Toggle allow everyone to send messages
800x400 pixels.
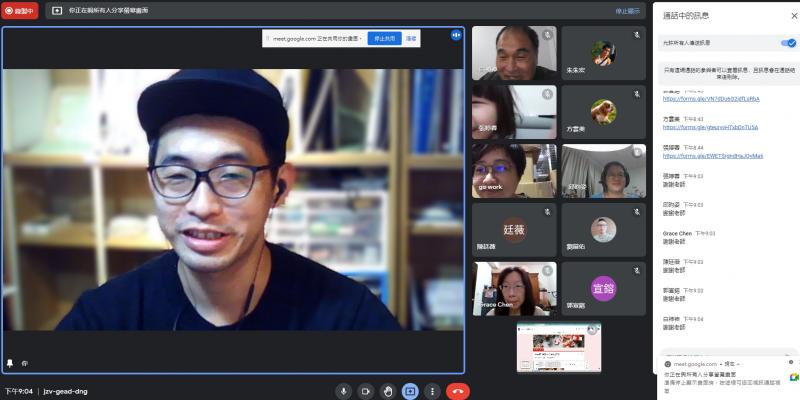[x=788, y=43]
